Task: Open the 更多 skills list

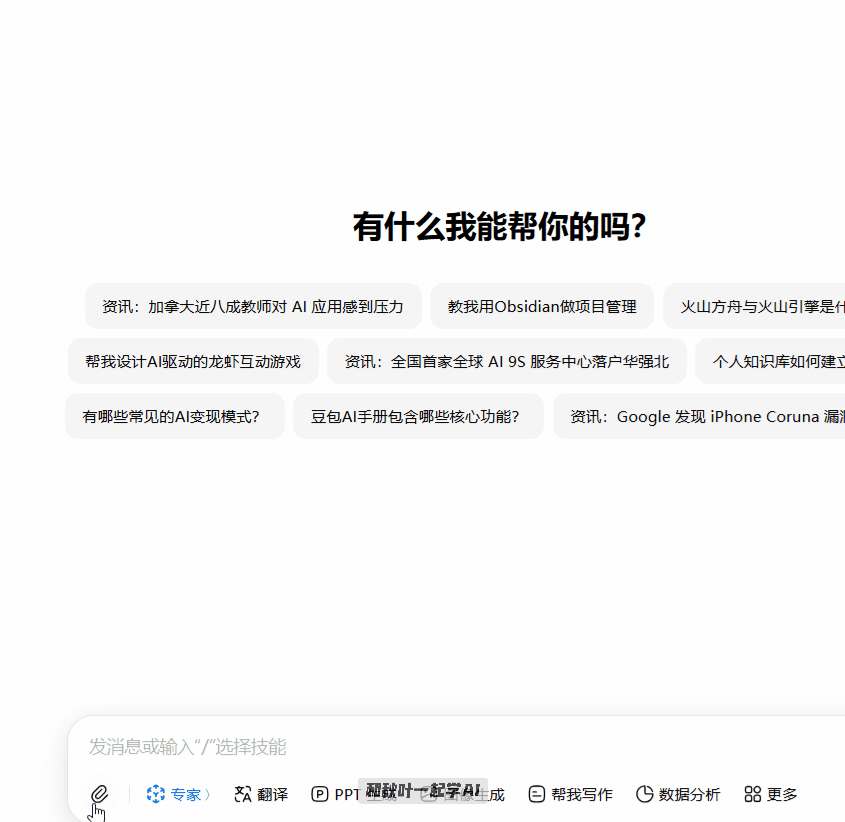Action: pos(770,794)
